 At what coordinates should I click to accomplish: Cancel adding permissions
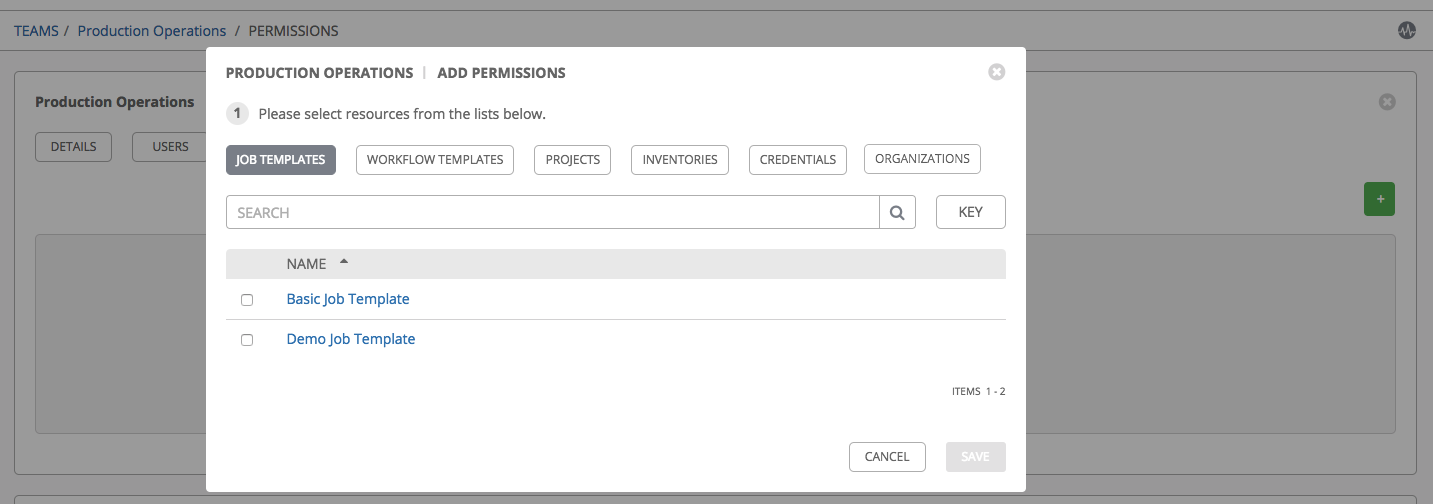click(x=887, y=456)
